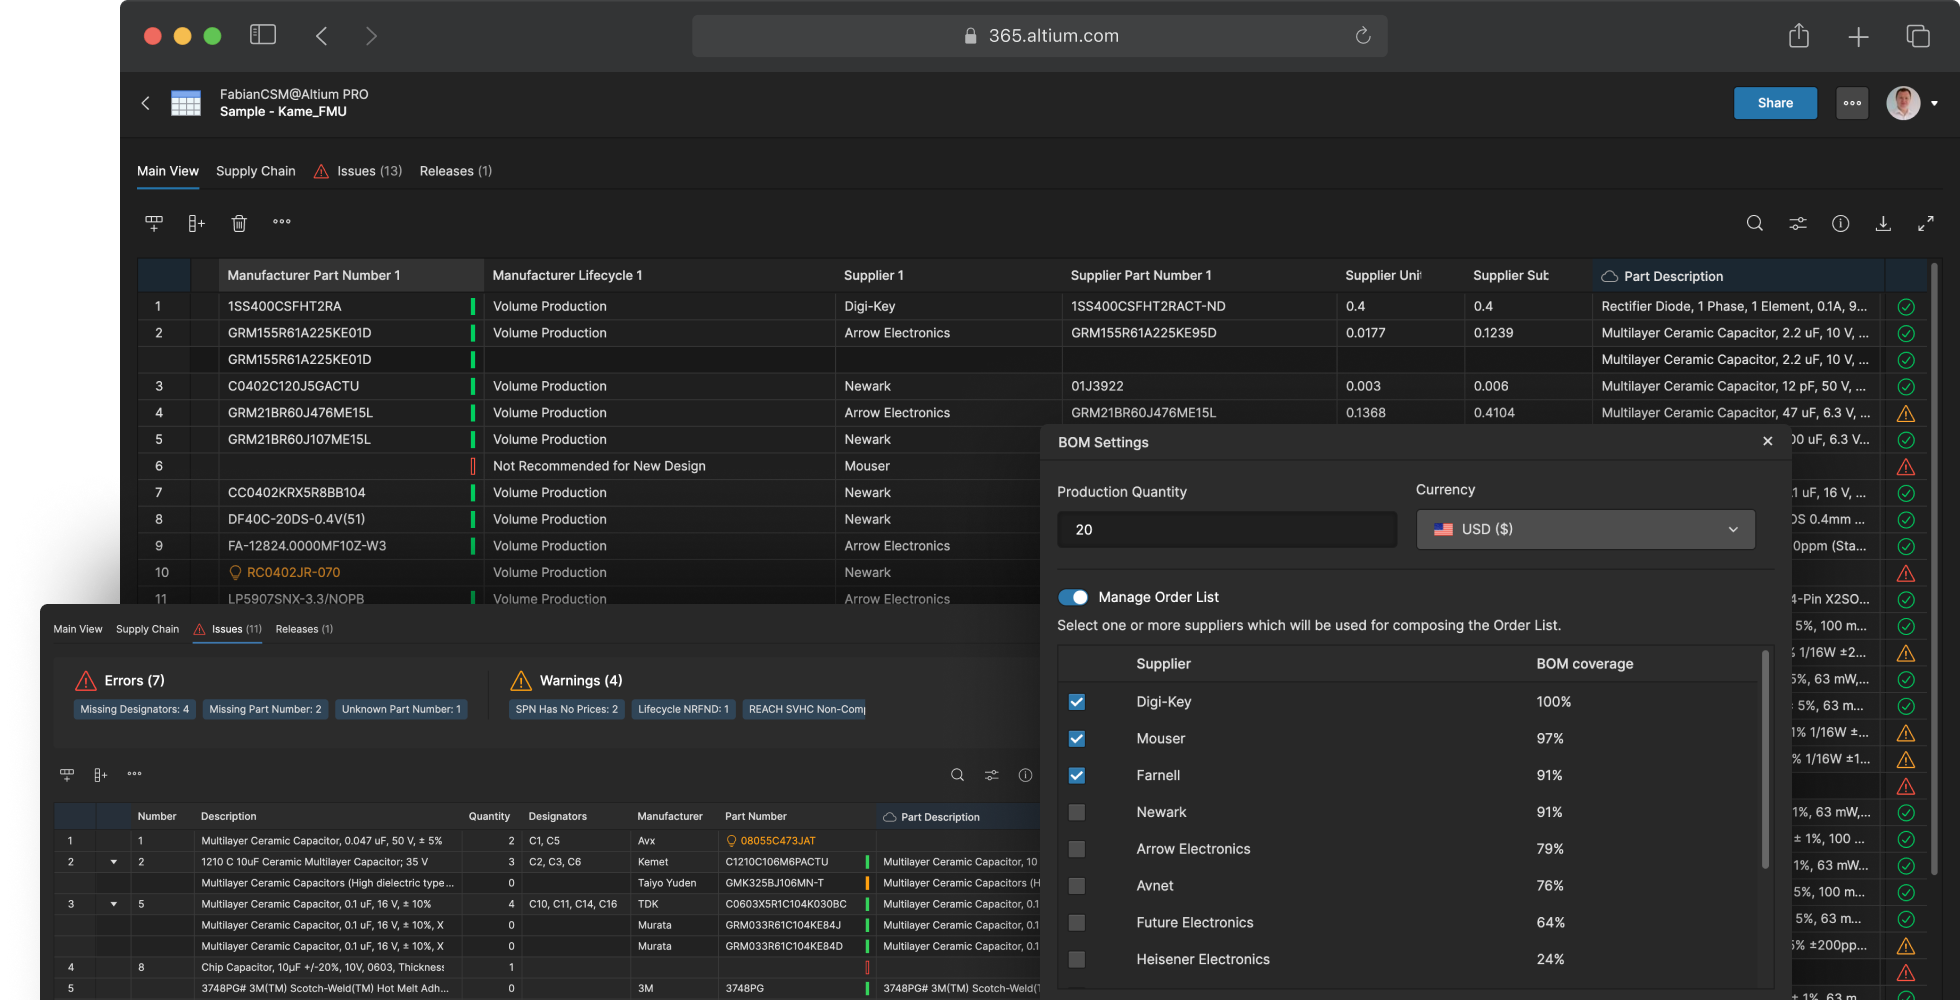Viewport: 1960px width, 1000px height.
Task: Toggle the Manage Order List switch
Action: [1073, 597]
